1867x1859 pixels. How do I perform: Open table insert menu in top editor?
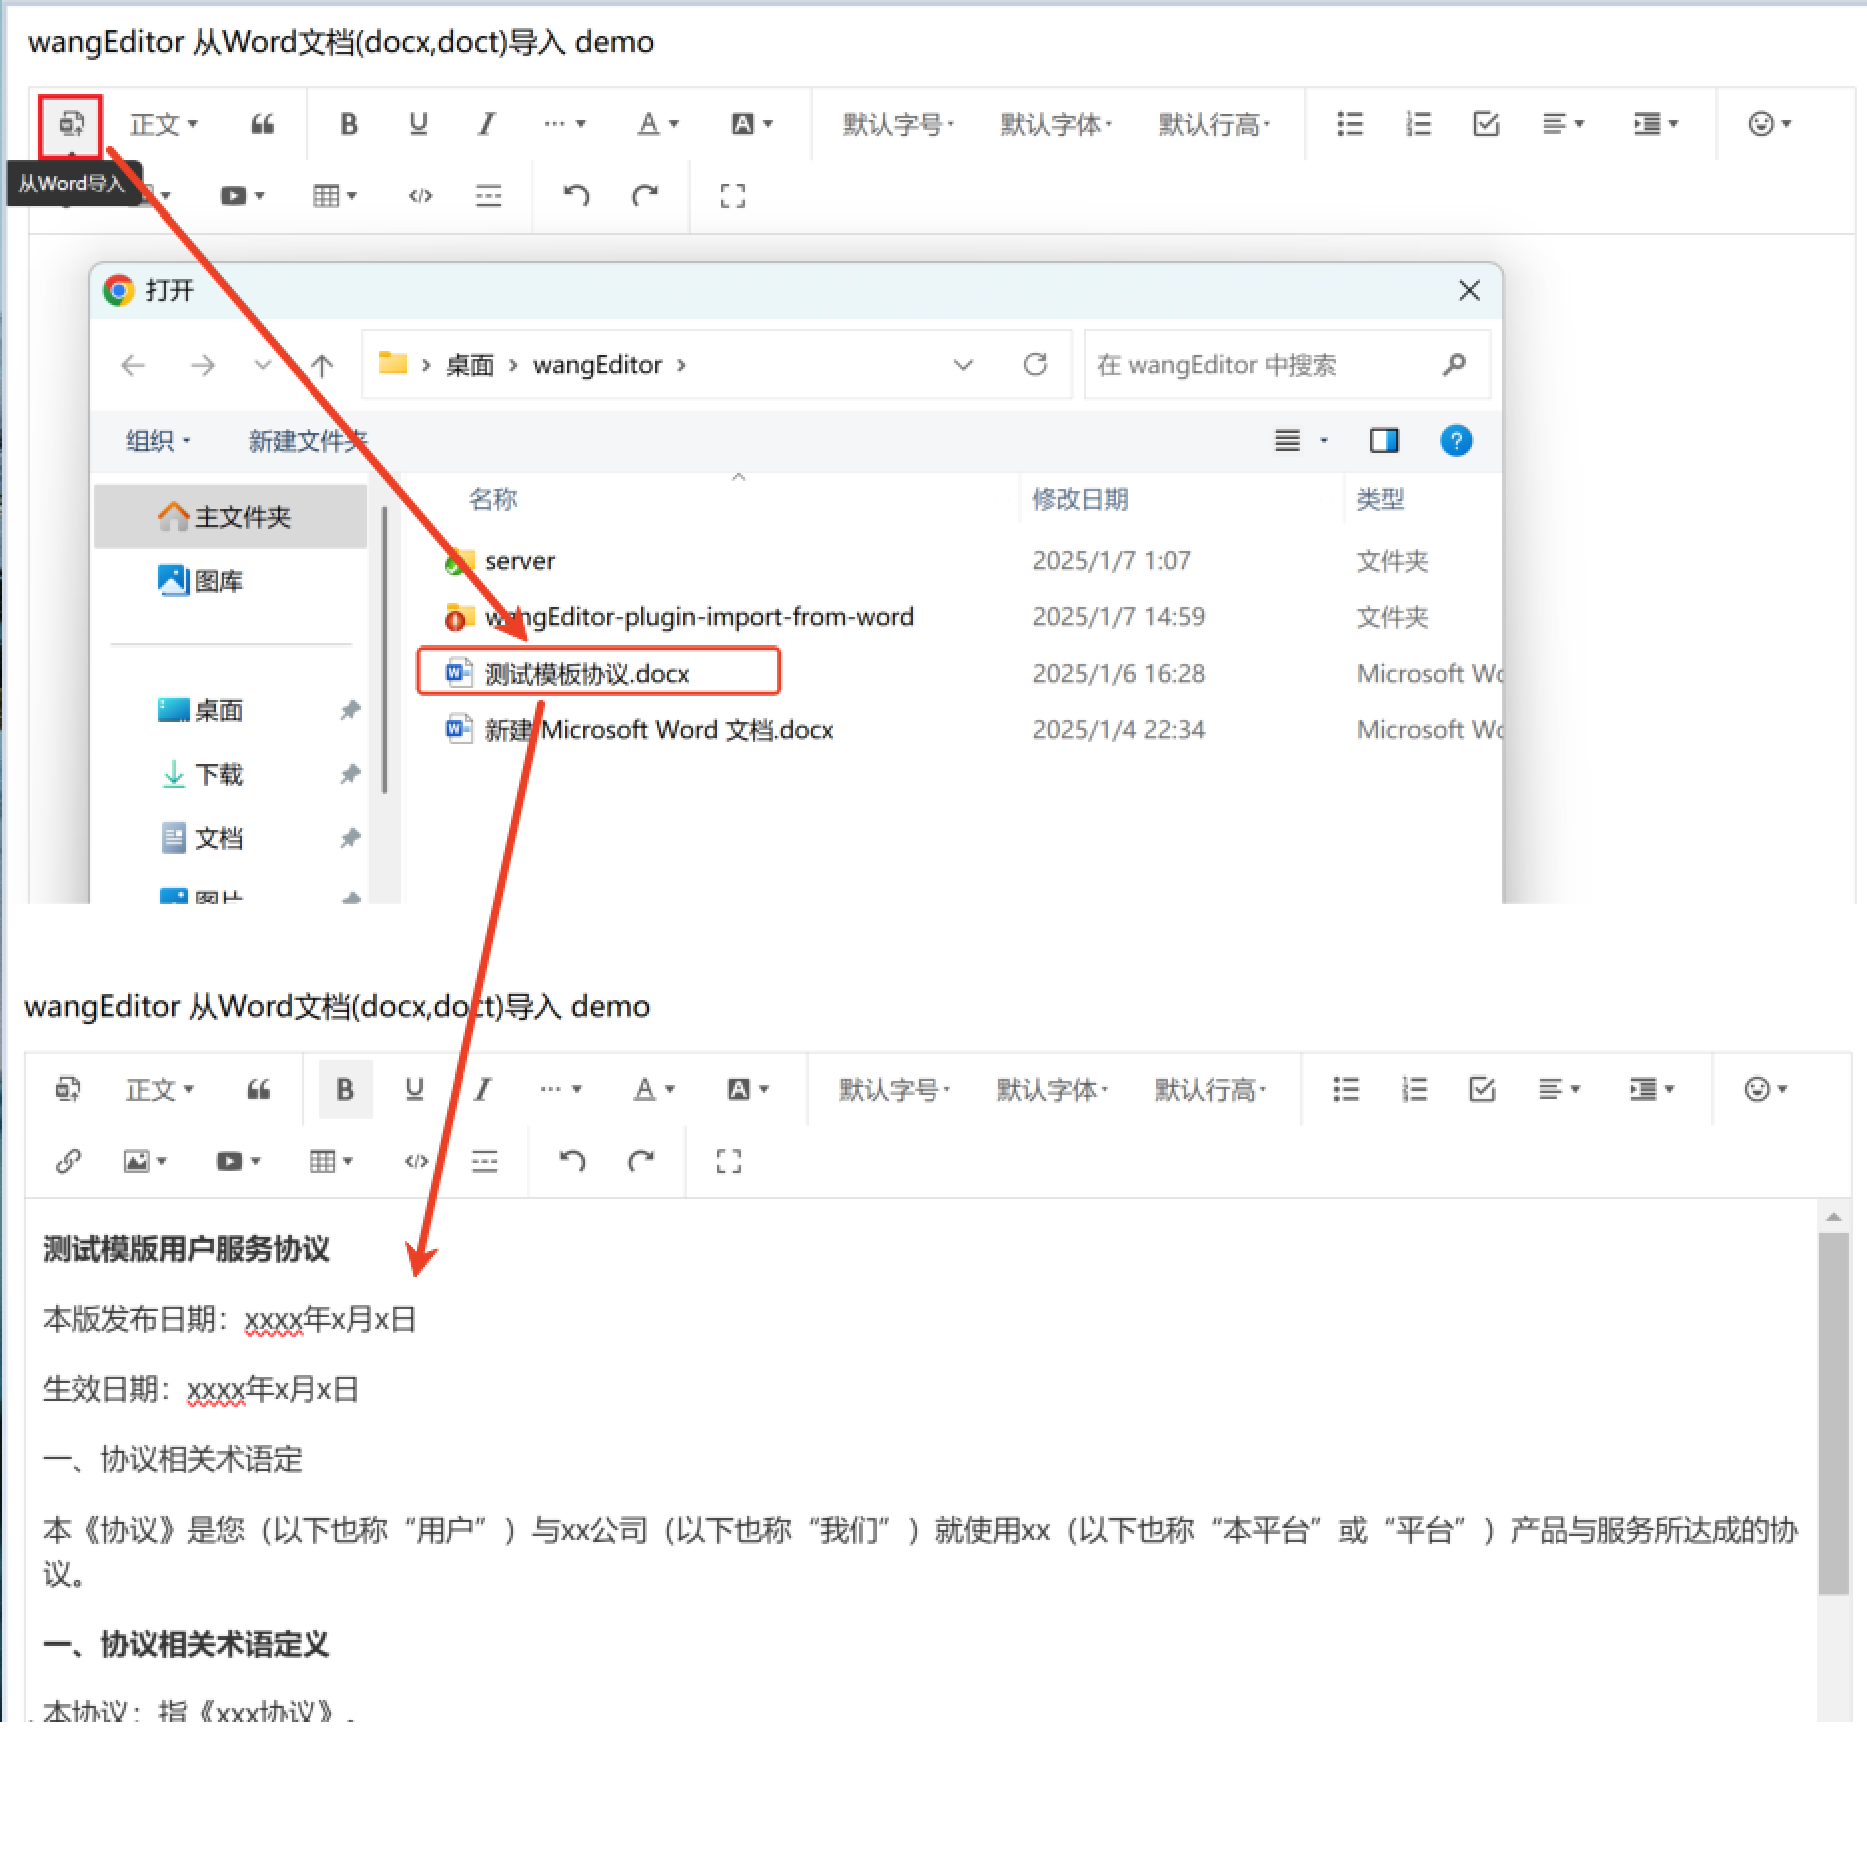pyautogui.click(x=334, y=196)
